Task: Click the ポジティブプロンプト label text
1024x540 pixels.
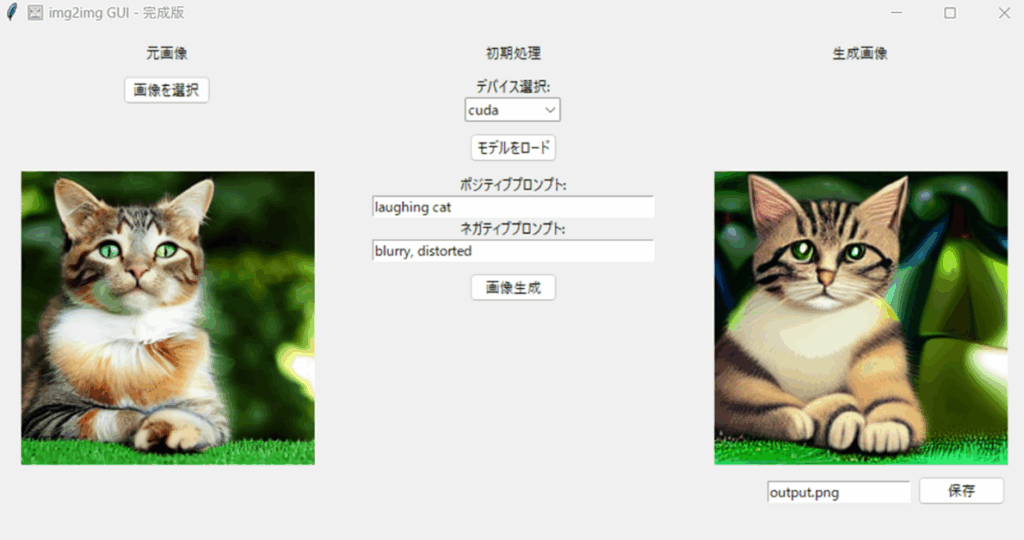Action: [513, 185]
